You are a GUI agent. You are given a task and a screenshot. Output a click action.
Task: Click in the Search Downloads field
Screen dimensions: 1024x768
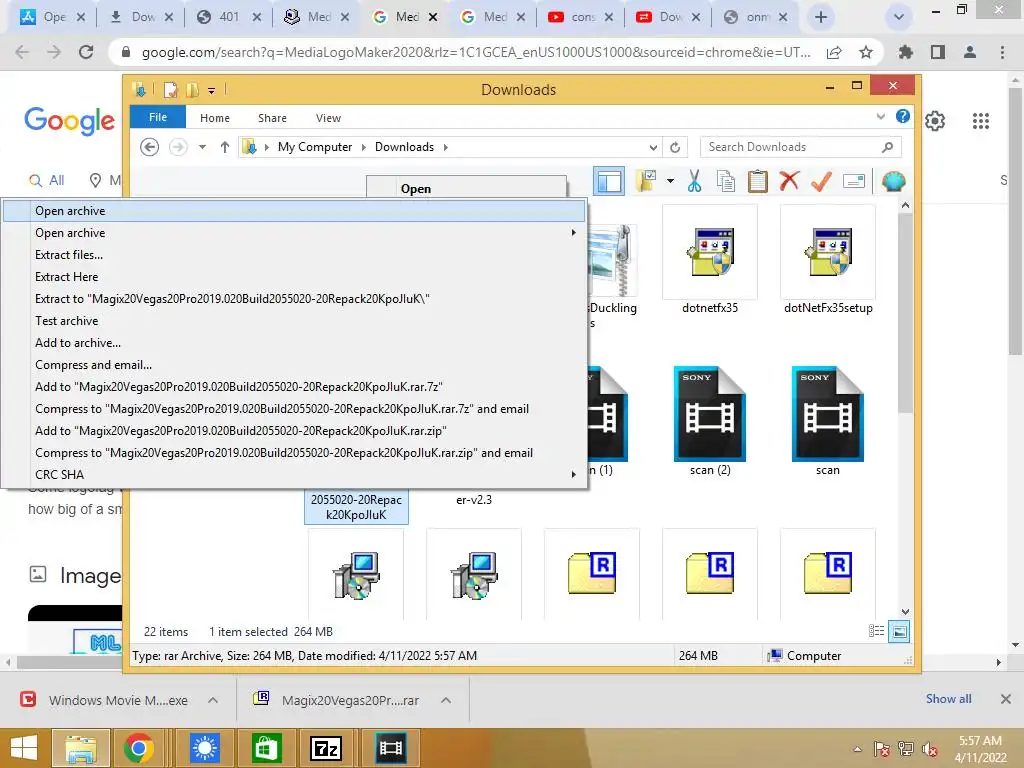pyautogui.click(x=800, y=147)
